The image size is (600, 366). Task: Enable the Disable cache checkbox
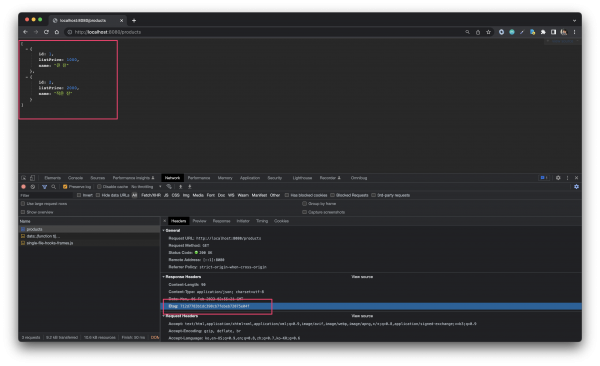pos(99,187)
